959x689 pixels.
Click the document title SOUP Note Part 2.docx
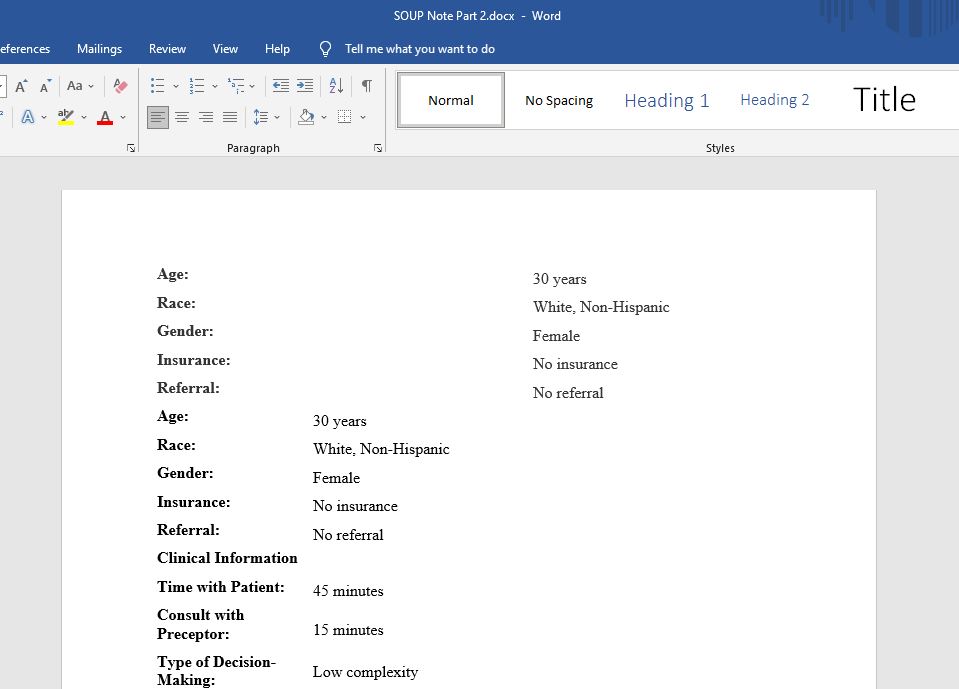coord(454,16)
